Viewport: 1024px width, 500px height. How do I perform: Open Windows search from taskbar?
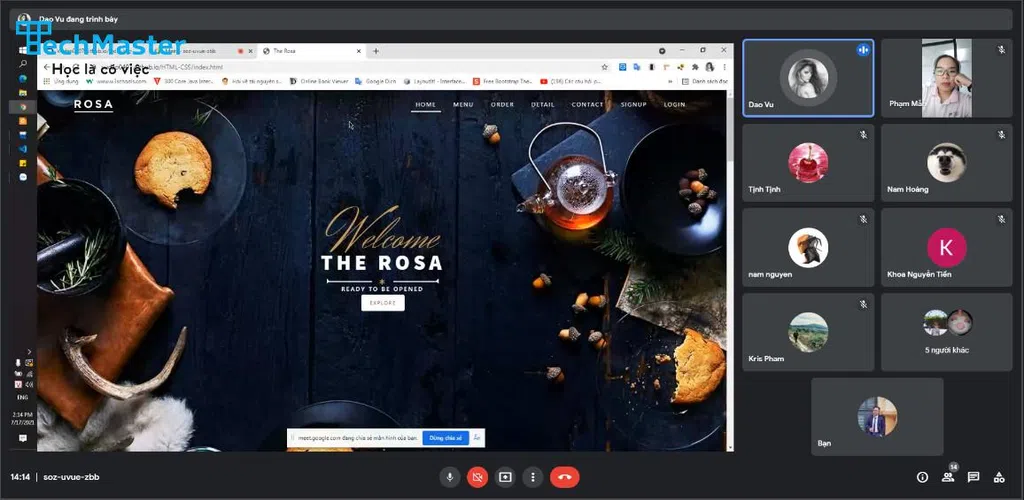[23, 64]
